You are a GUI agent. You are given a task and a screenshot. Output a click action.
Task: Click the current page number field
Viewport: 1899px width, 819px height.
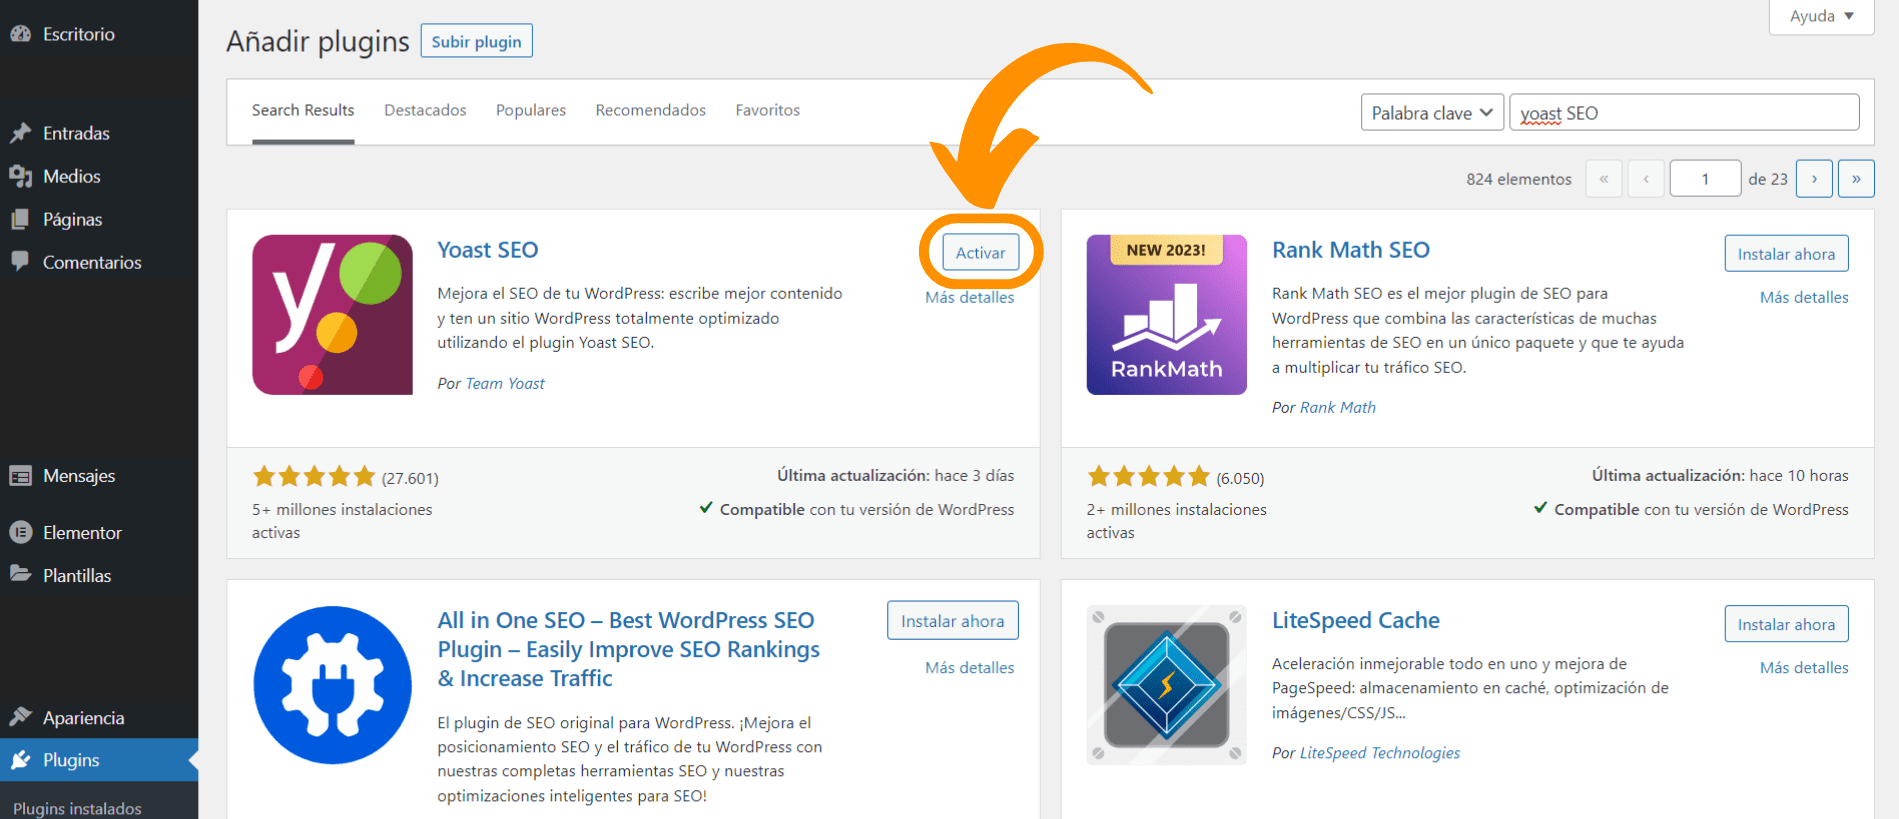(1705, 179)
